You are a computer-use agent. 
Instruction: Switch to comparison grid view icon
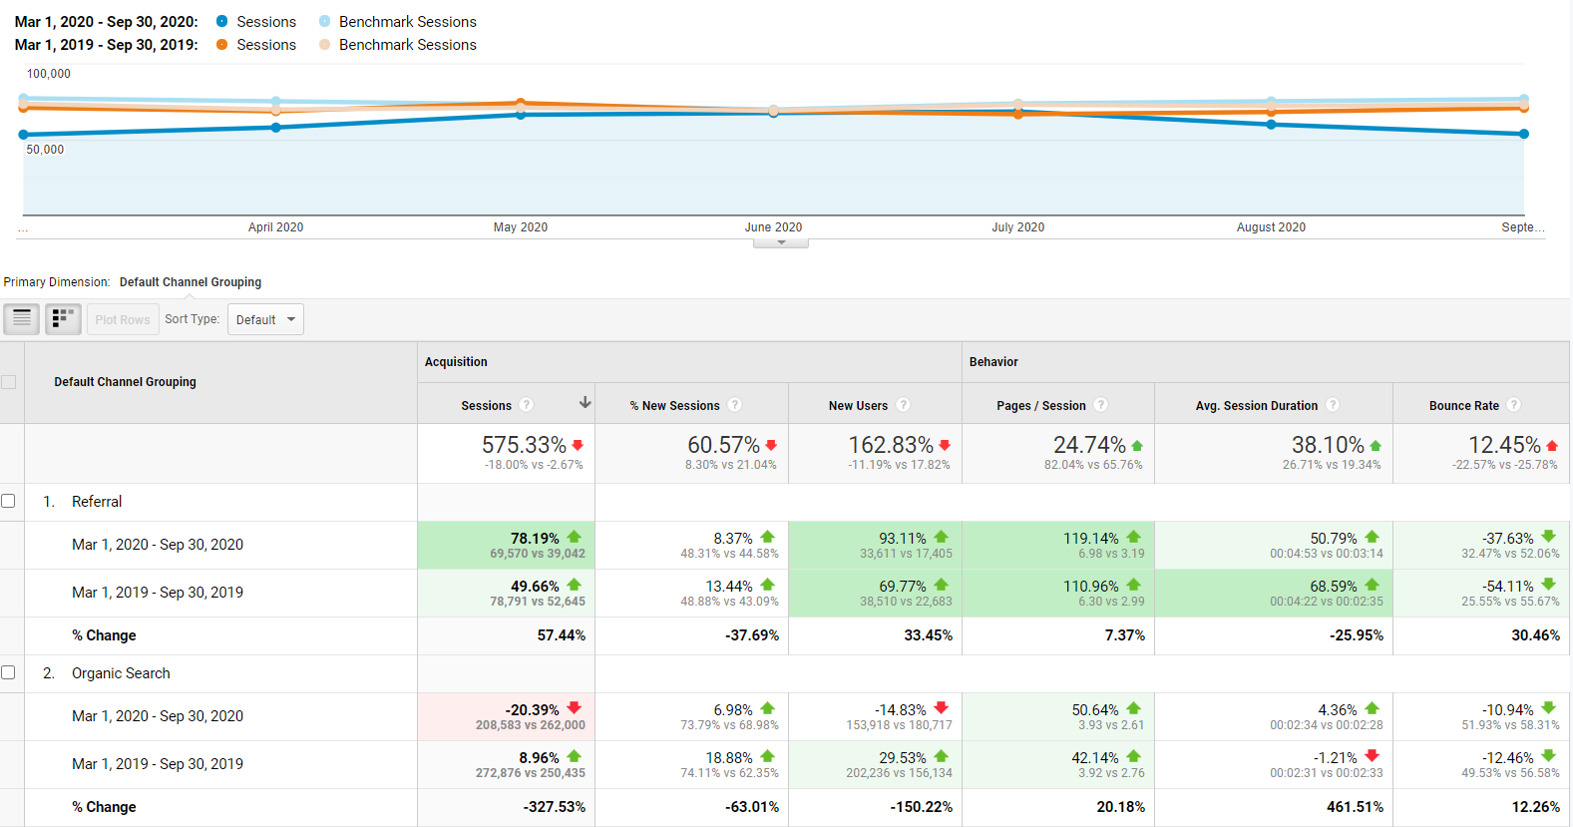63,319
